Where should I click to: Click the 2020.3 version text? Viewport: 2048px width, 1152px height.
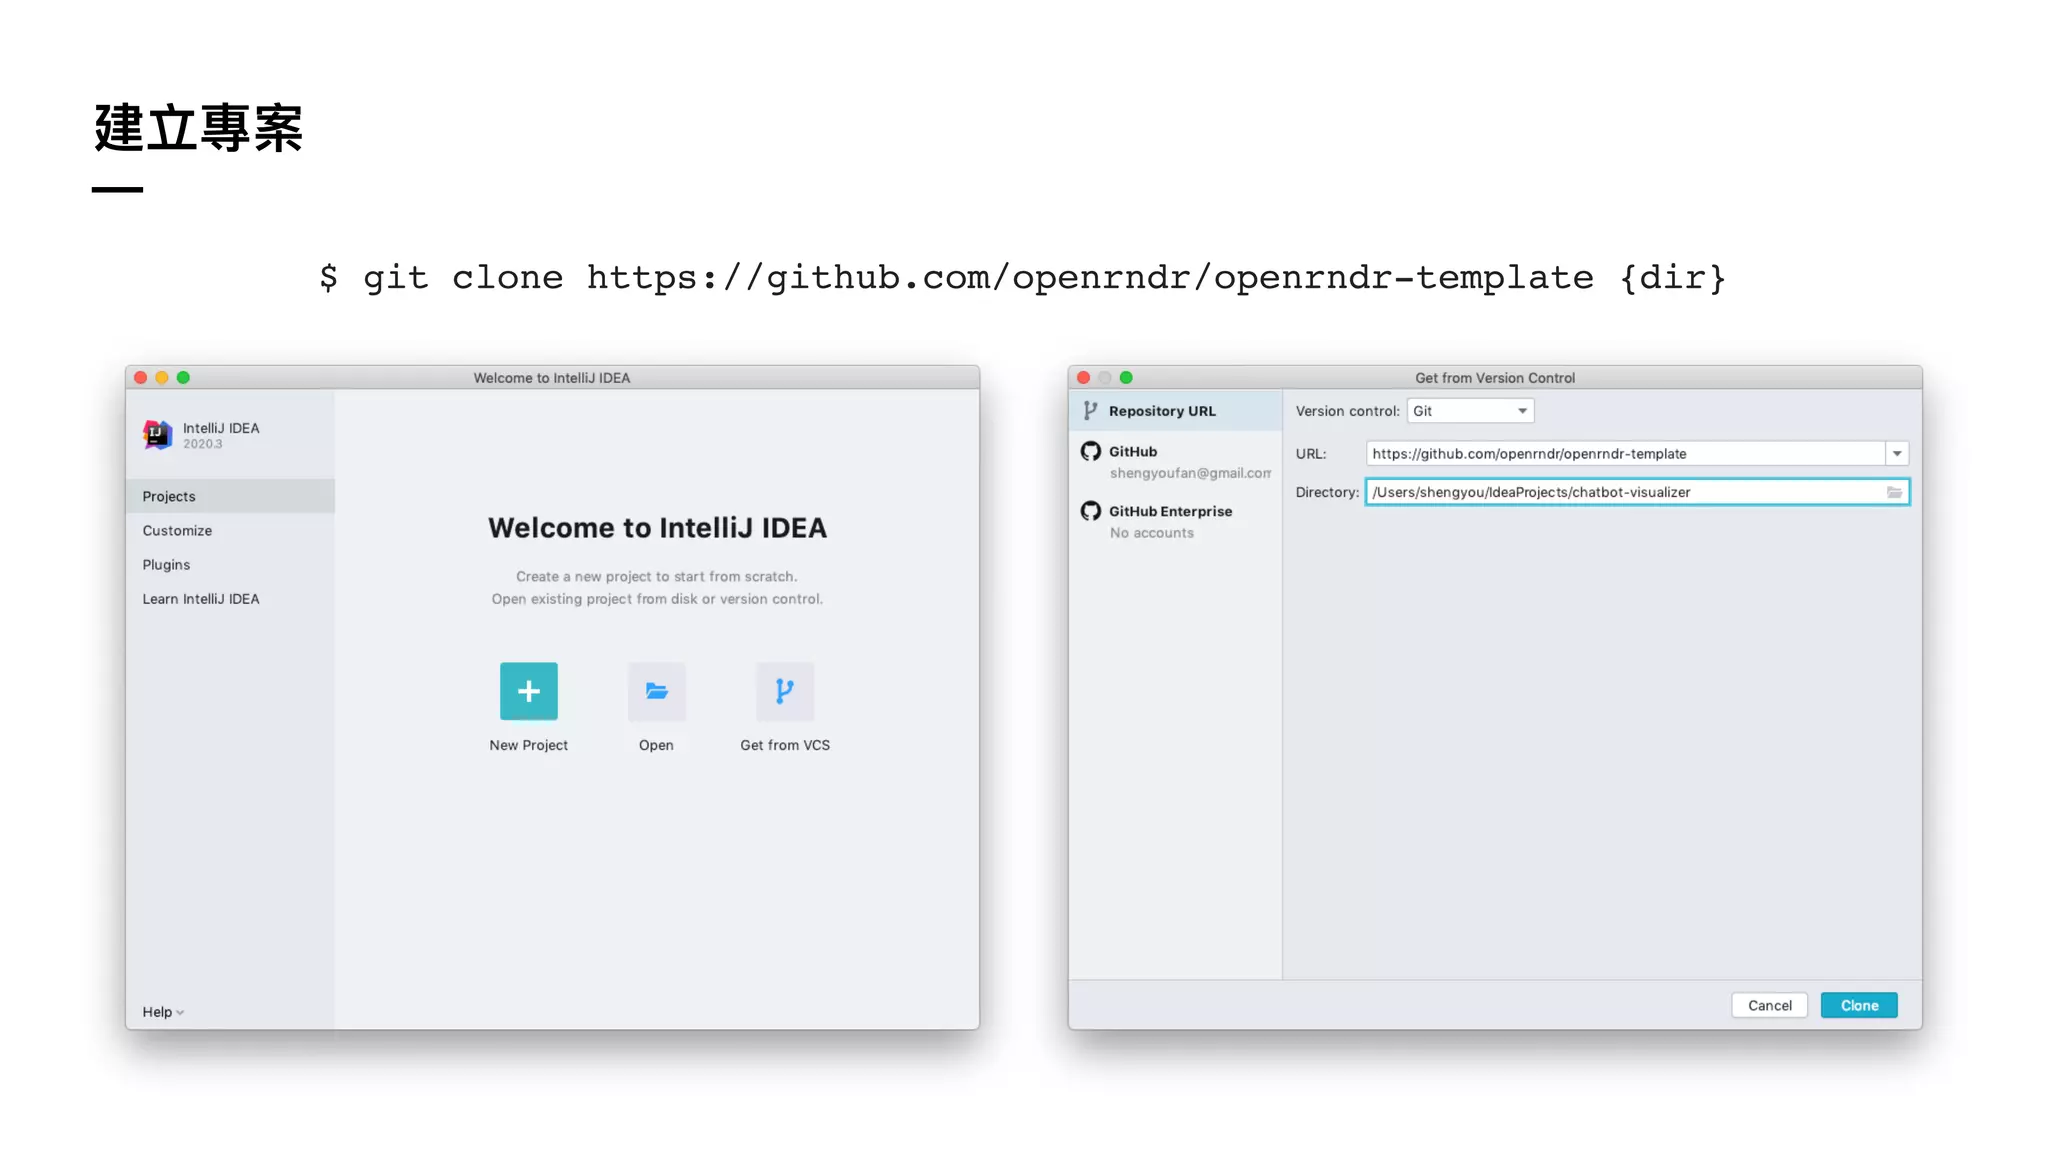[202, 444]
